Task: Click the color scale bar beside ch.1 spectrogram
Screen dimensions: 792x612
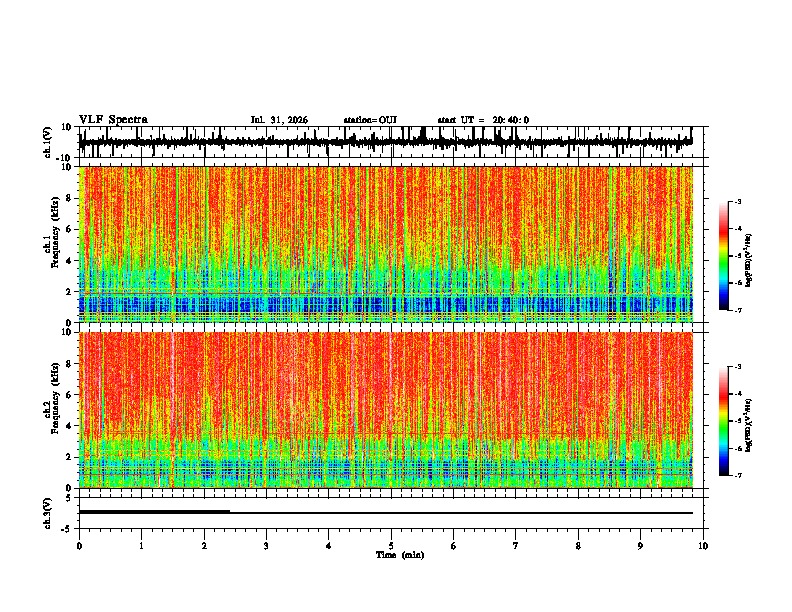Action: (723, 256)
